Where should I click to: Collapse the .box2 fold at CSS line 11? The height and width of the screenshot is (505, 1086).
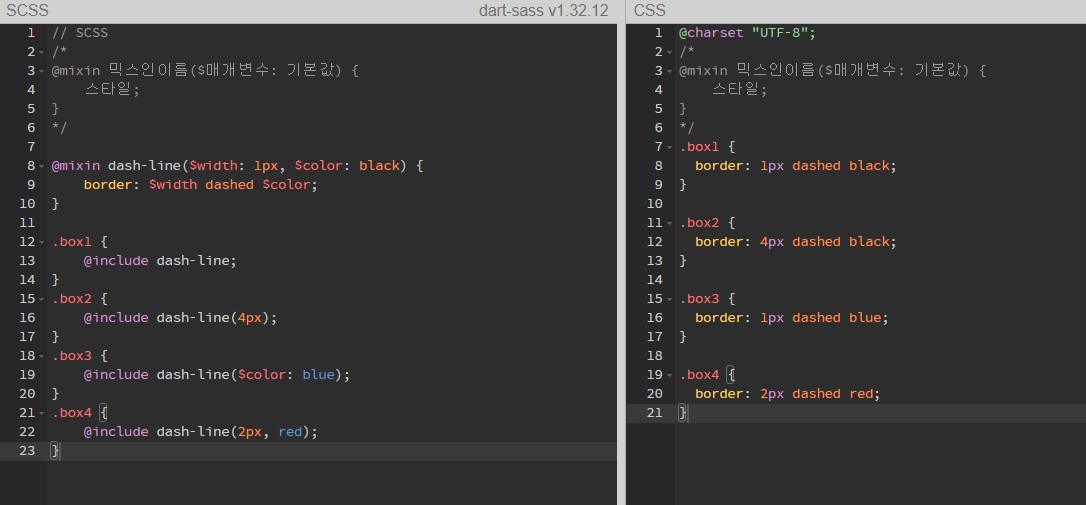(669, 223)
